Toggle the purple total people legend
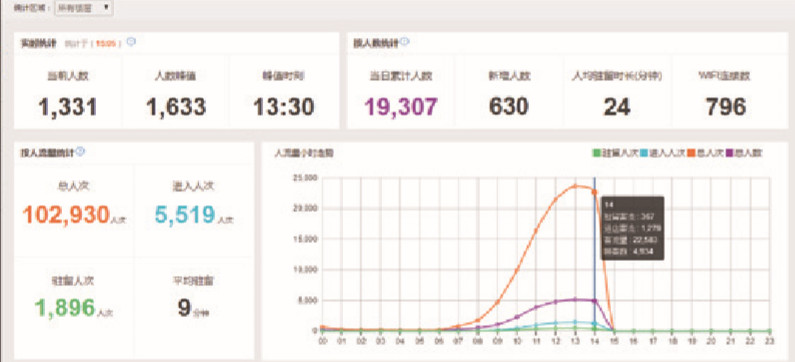Screen dimensions: 795x362 [744, 153]
